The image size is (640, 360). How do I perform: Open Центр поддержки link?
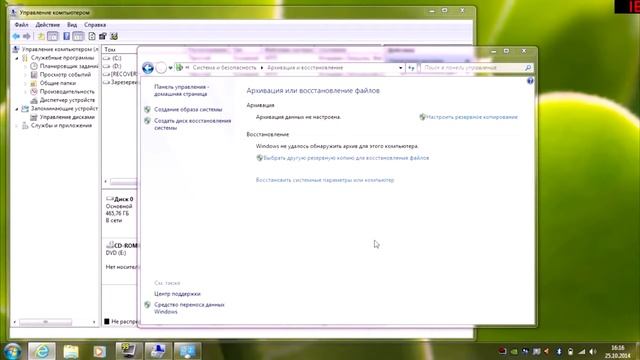(x=177, y=294)
